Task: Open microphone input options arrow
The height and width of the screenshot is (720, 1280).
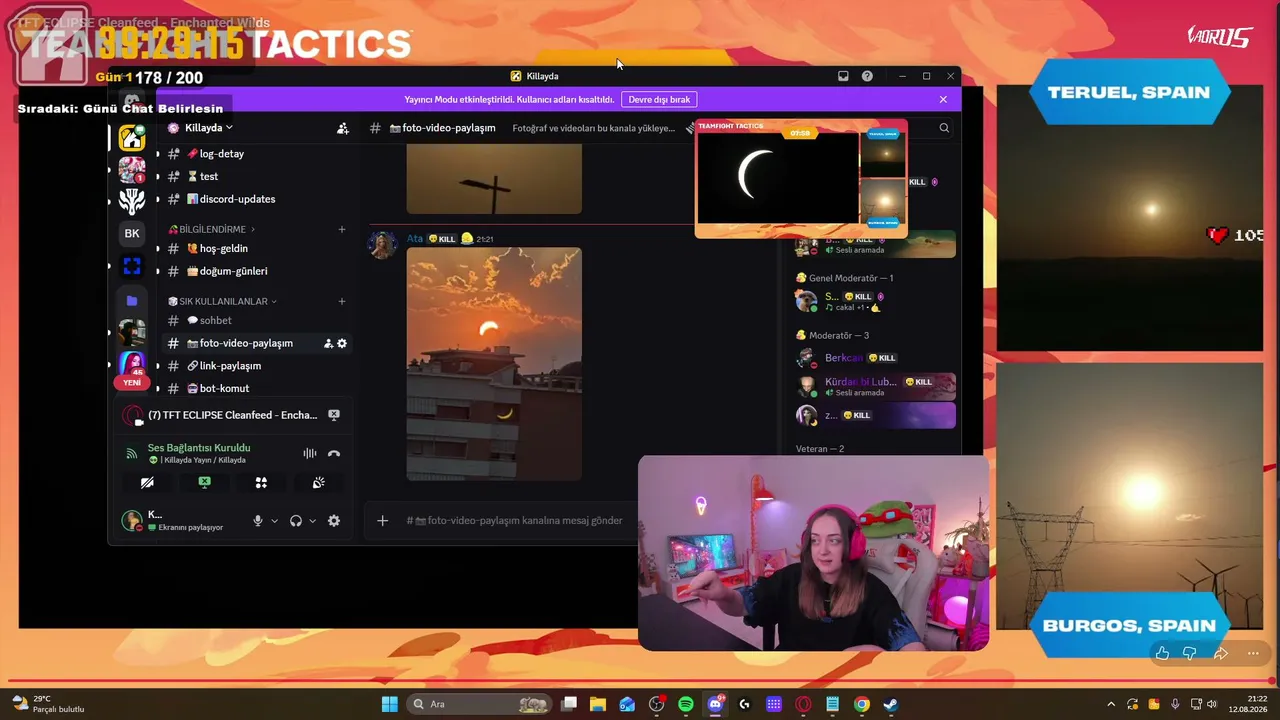Action: 274,521
